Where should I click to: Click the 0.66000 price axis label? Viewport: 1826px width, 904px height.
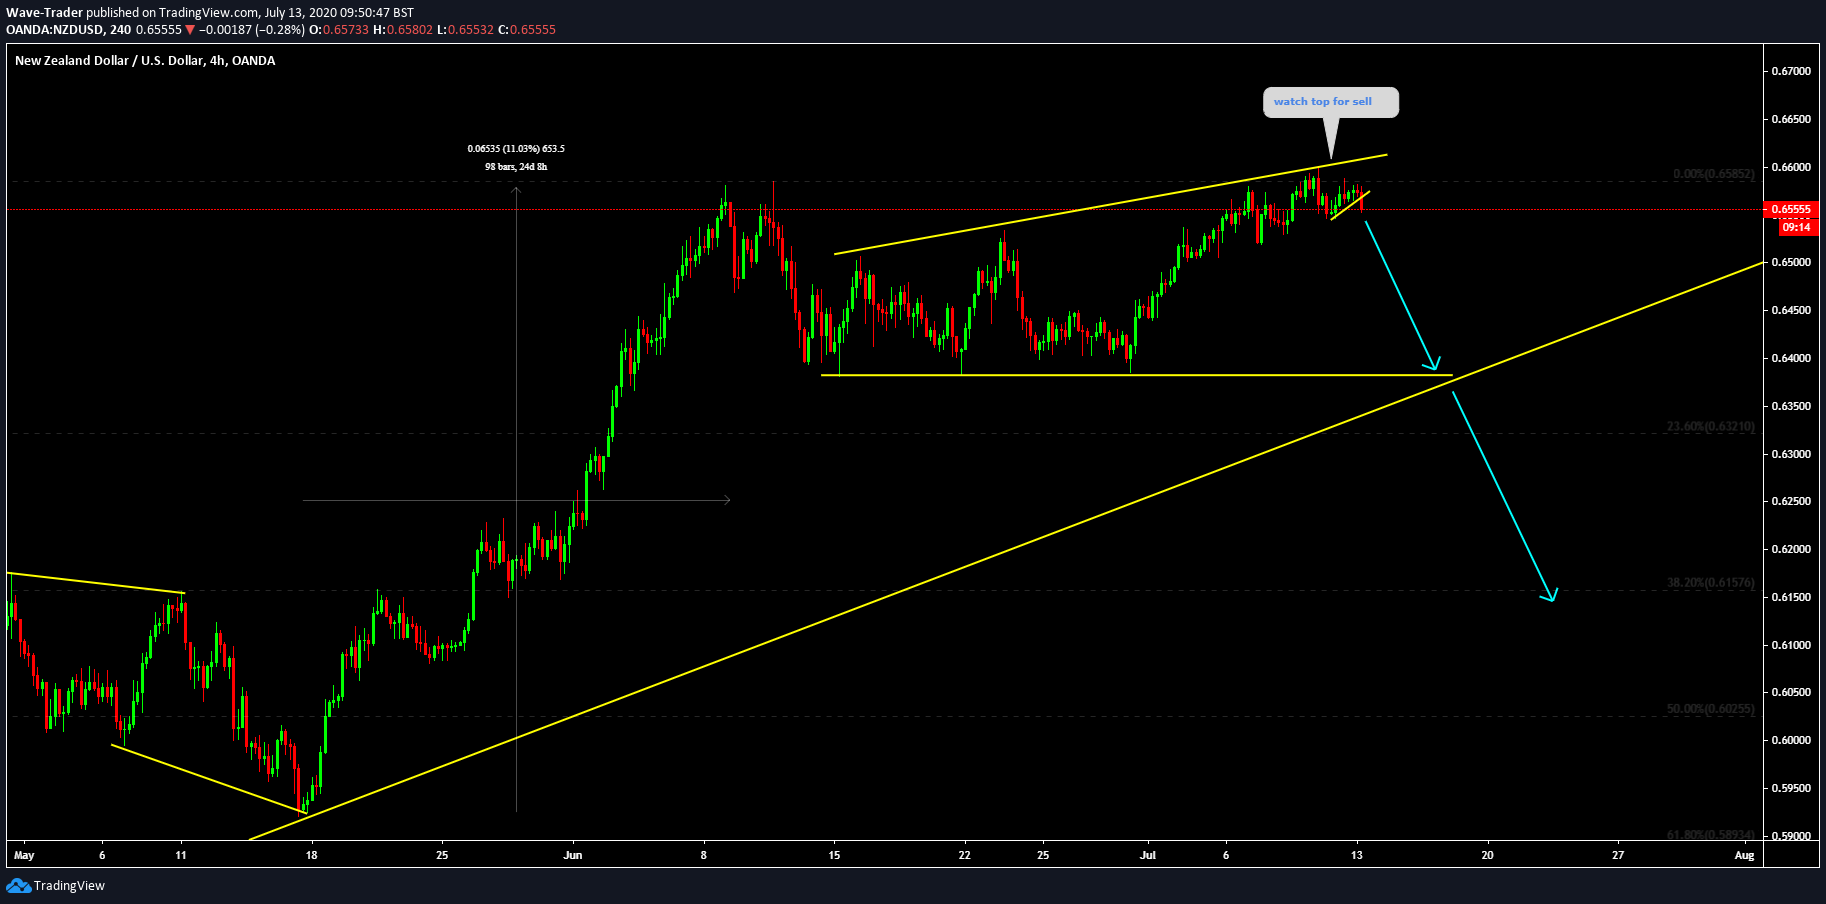pyautogui.click(x=1791, y=167)
